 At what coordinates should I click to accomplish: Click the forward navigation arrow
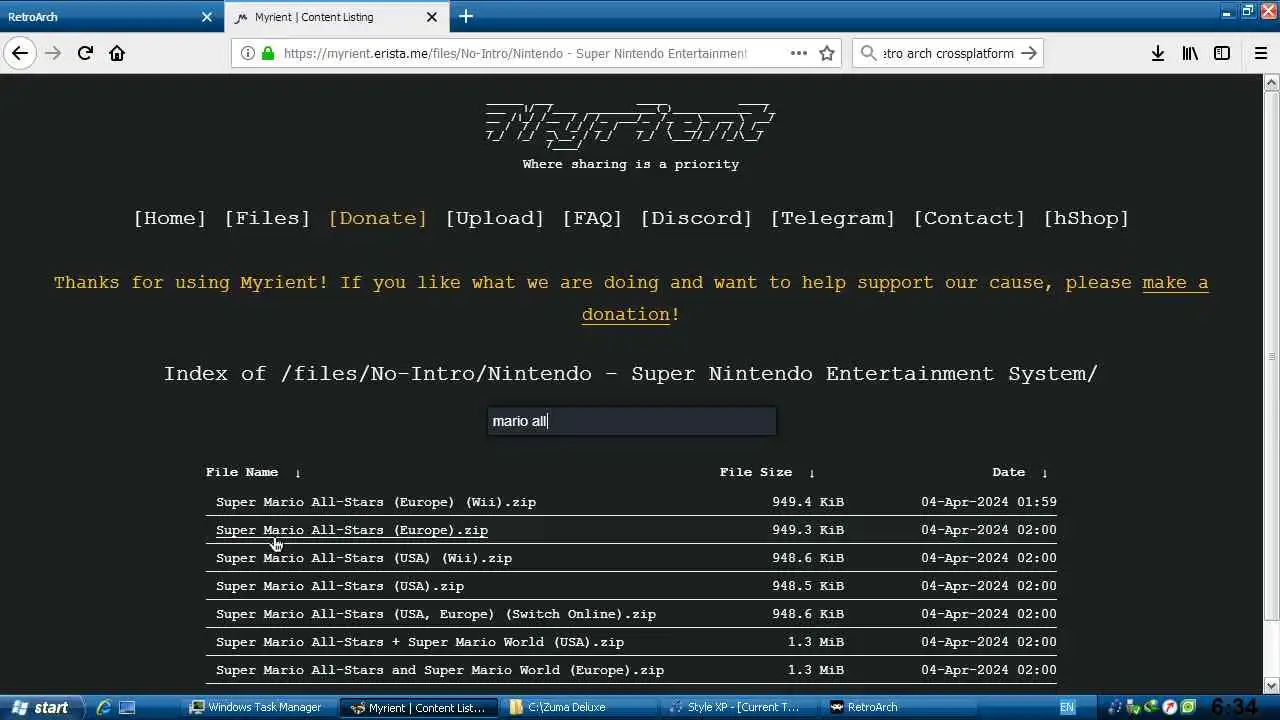tap(53, 53)
